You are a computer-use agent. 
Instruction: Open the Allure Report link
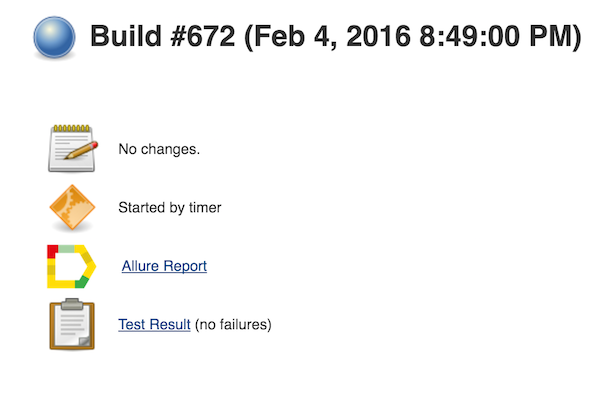[x=164, y=266]
